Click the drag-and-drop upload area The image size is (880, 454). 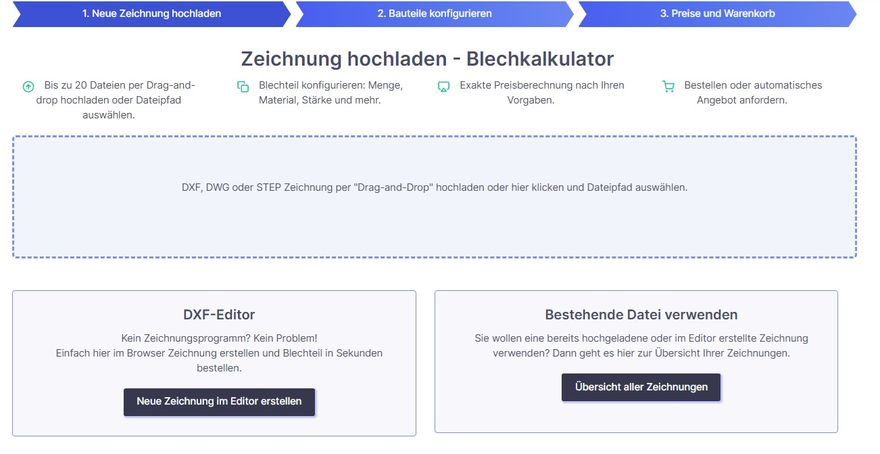(434, 197)
